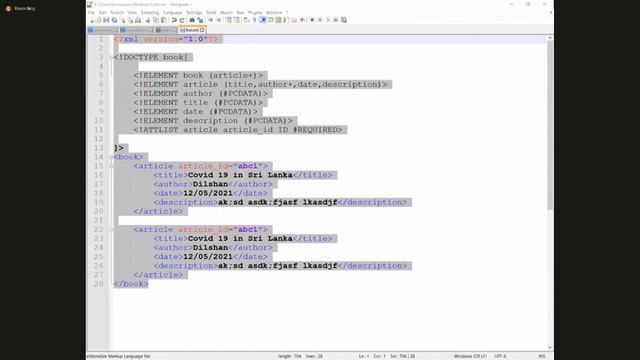The height and width of the screenshot is (360, 640).
Task: Open the Encoding menu
Action: click(150, 13)
